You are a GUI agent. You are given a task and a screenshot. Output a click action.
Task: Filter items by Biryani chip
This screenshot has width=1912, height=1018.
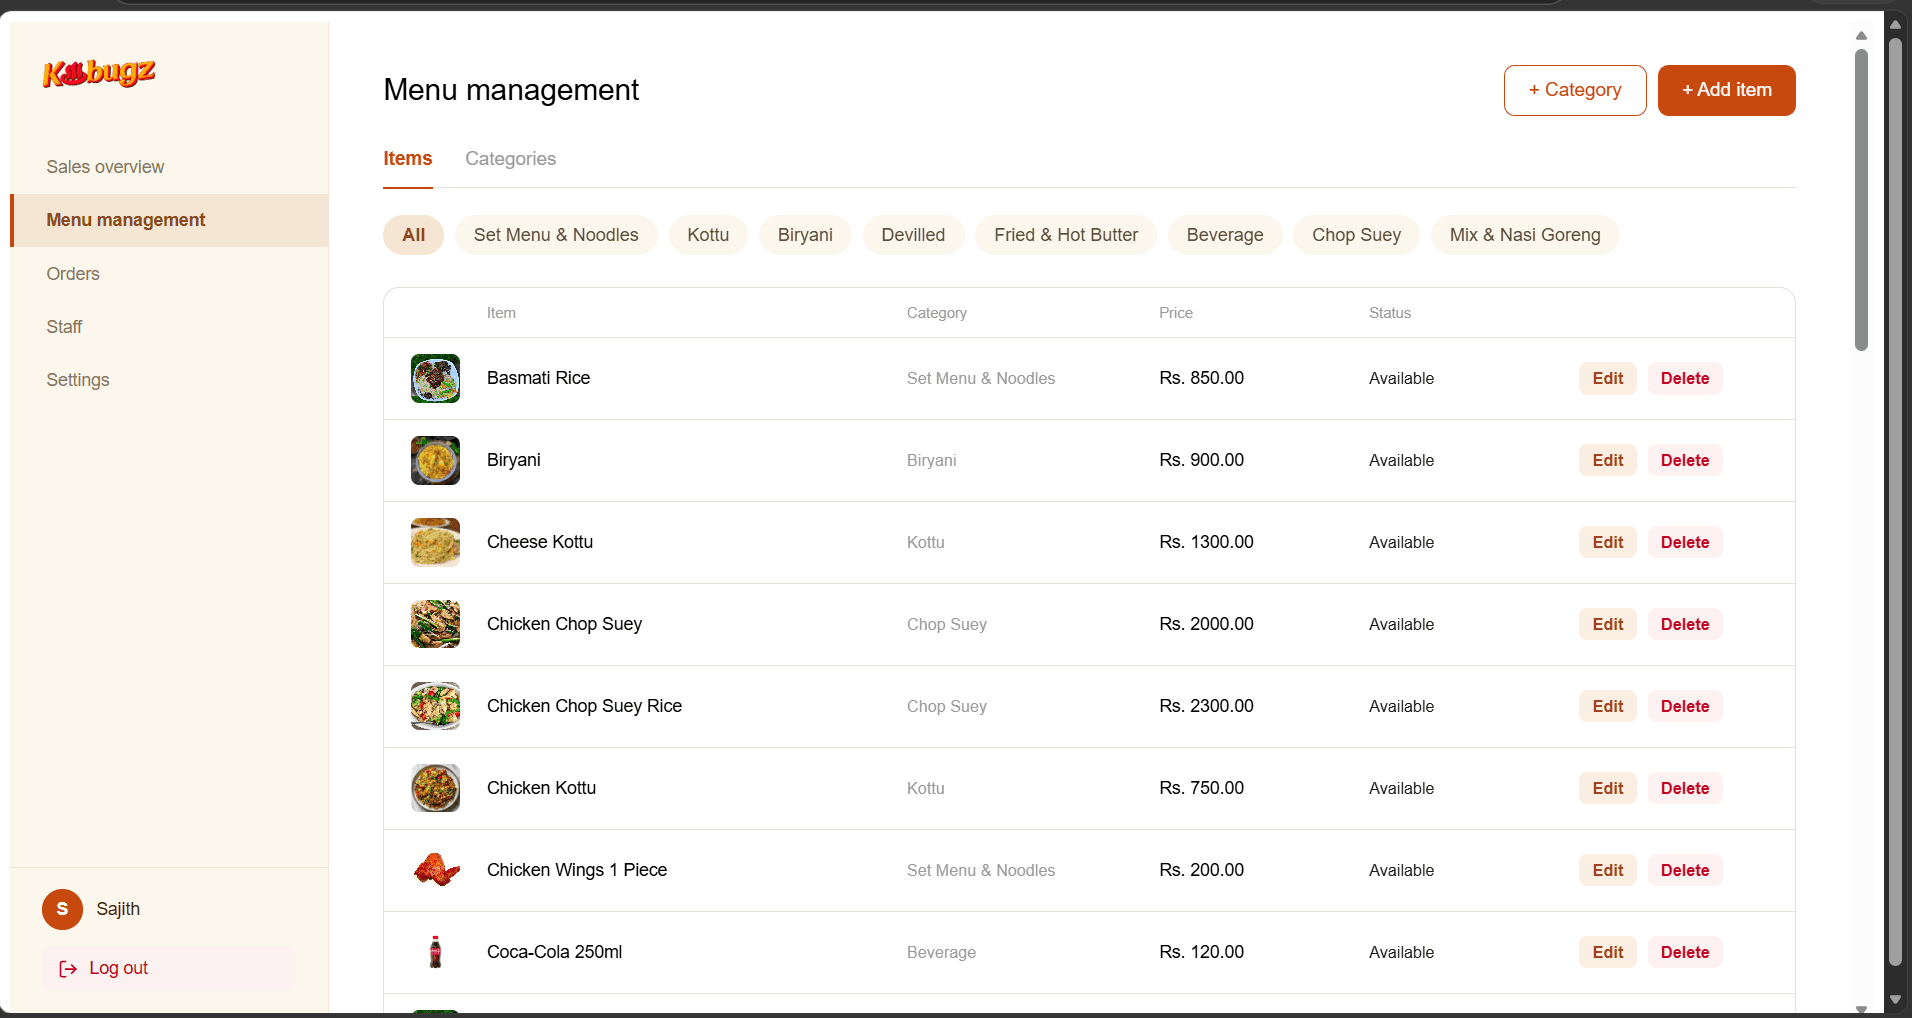click(805, 235)
